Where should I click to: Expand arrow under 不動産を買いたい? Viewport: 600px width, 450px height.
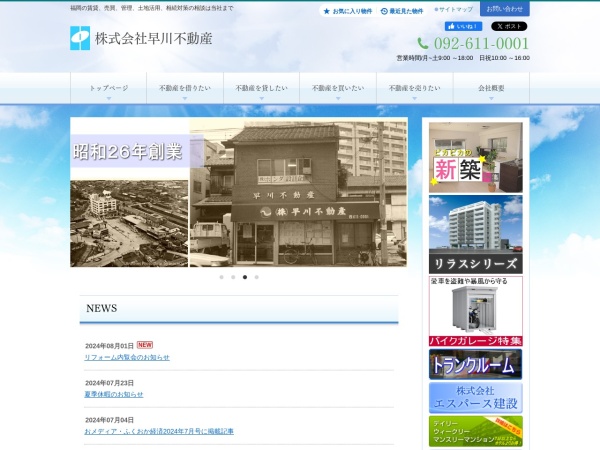click(x=338, y=99)
